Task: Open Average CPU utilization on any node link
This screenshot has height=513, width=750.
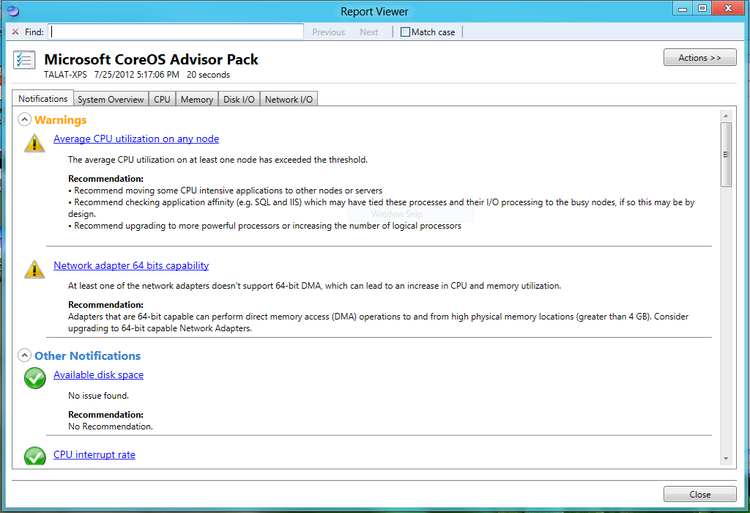Action: point(136,139)
